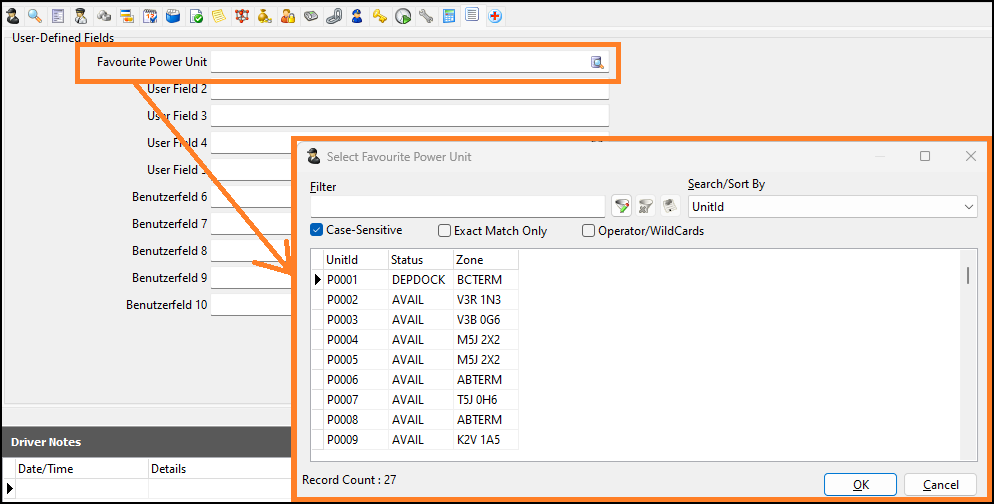Open the calculator icon in the toolbar

[449, 16]
